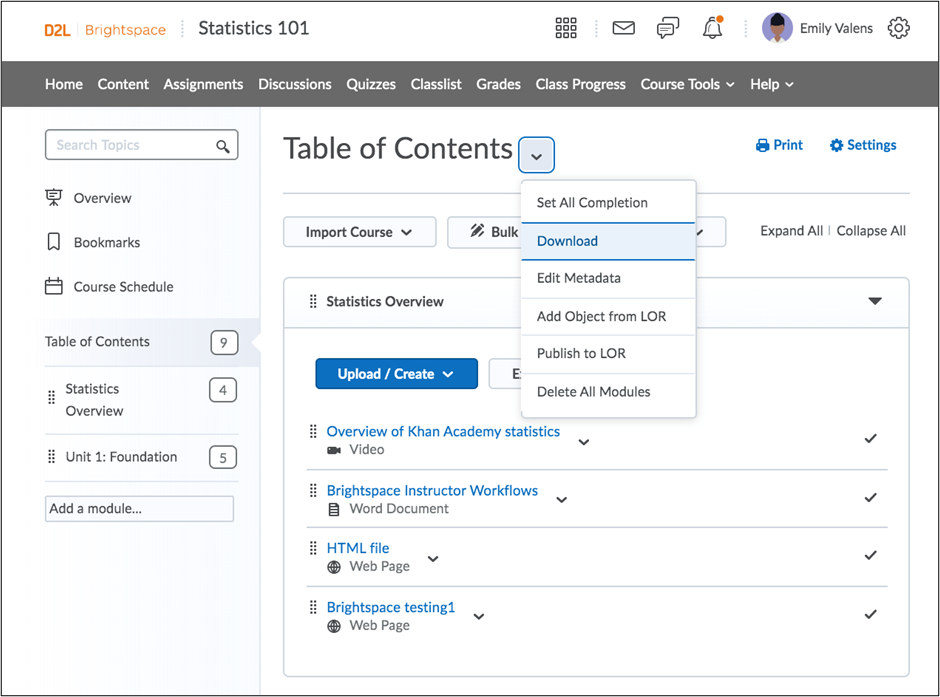The image size is (940, 697).
Task: Click drag handle beside Statistics Overview sidebar module
Action: point(52,397)
